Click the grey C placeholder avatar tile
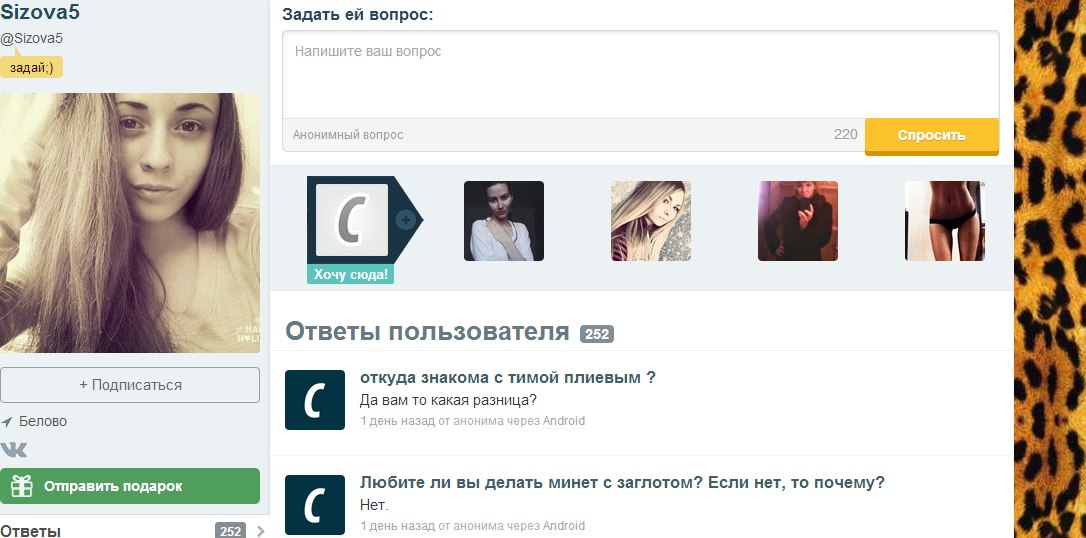1086x538 pixels. tap(352, 220)
